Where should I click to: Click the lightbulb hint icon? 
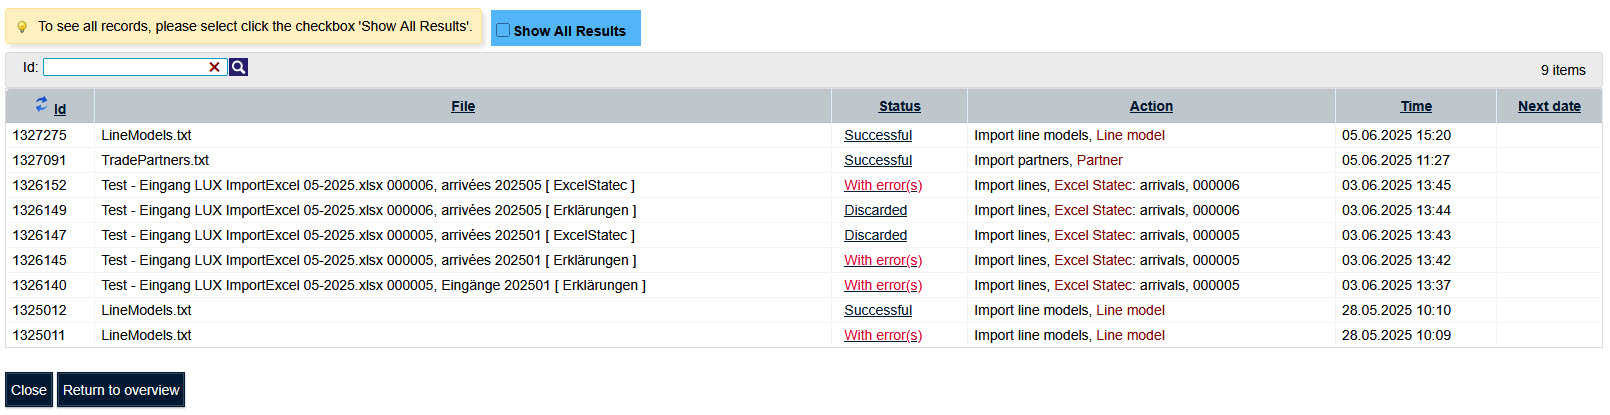click(22, 27)
